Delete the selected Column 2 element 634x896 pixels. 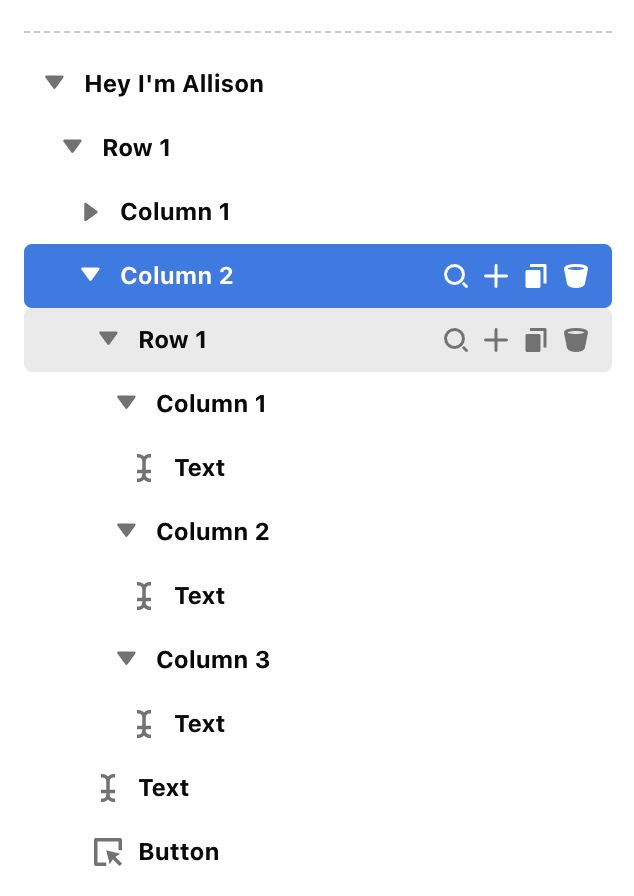tap(575, 276)
